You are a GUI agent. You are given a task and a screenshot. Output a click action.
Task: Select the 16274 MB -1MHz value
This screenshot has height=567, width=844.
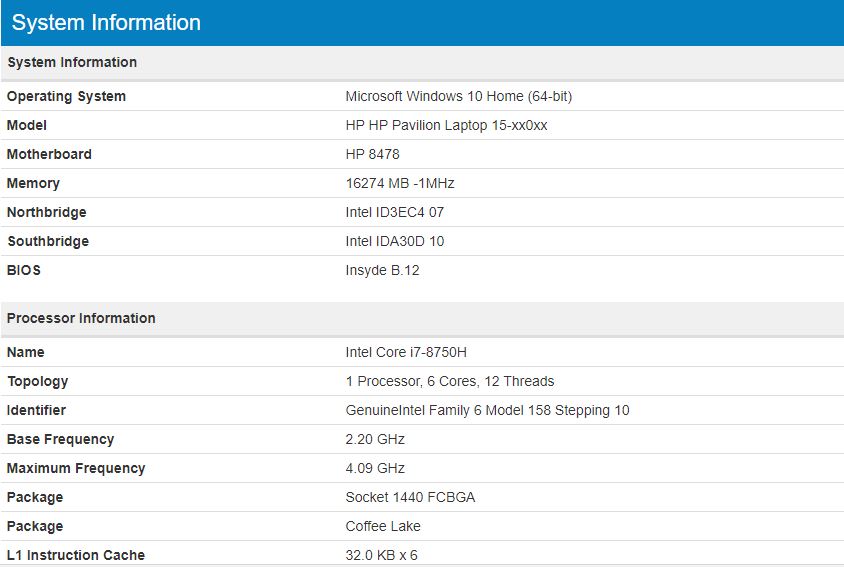coord(400,184)
